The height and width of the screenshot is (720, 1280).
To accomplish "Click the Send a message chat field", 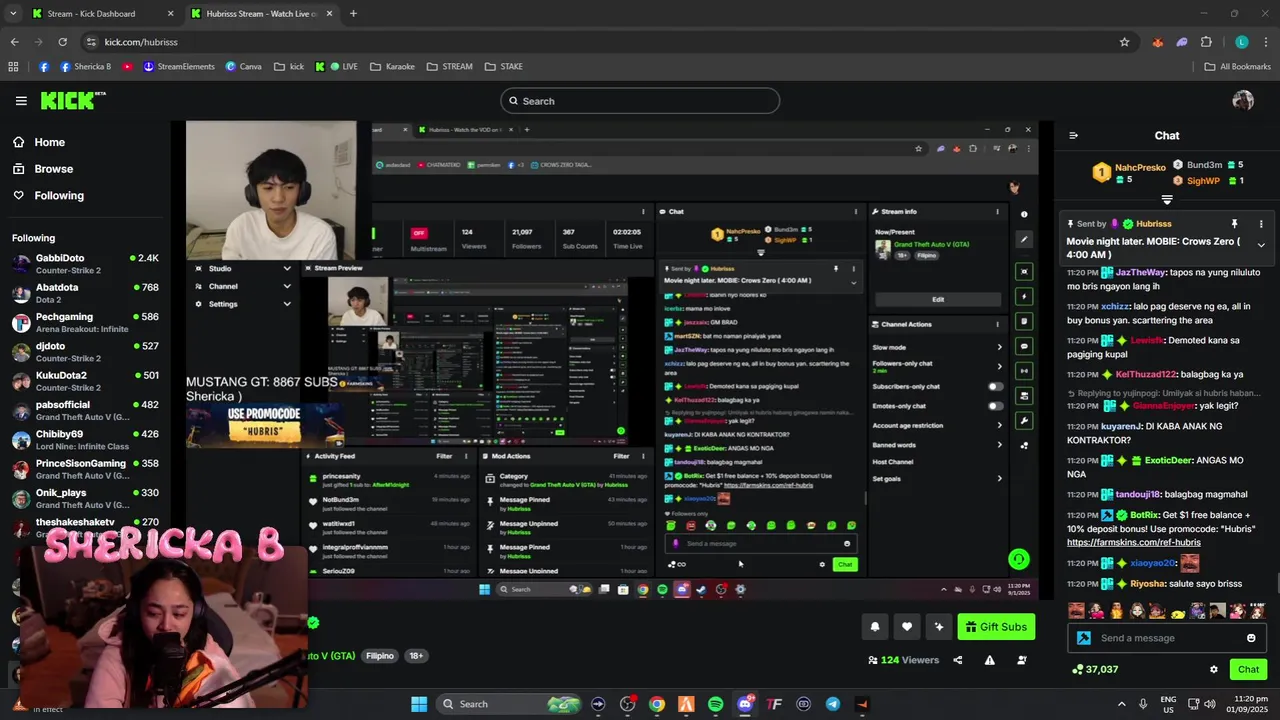I will (x=1167, y=638).
